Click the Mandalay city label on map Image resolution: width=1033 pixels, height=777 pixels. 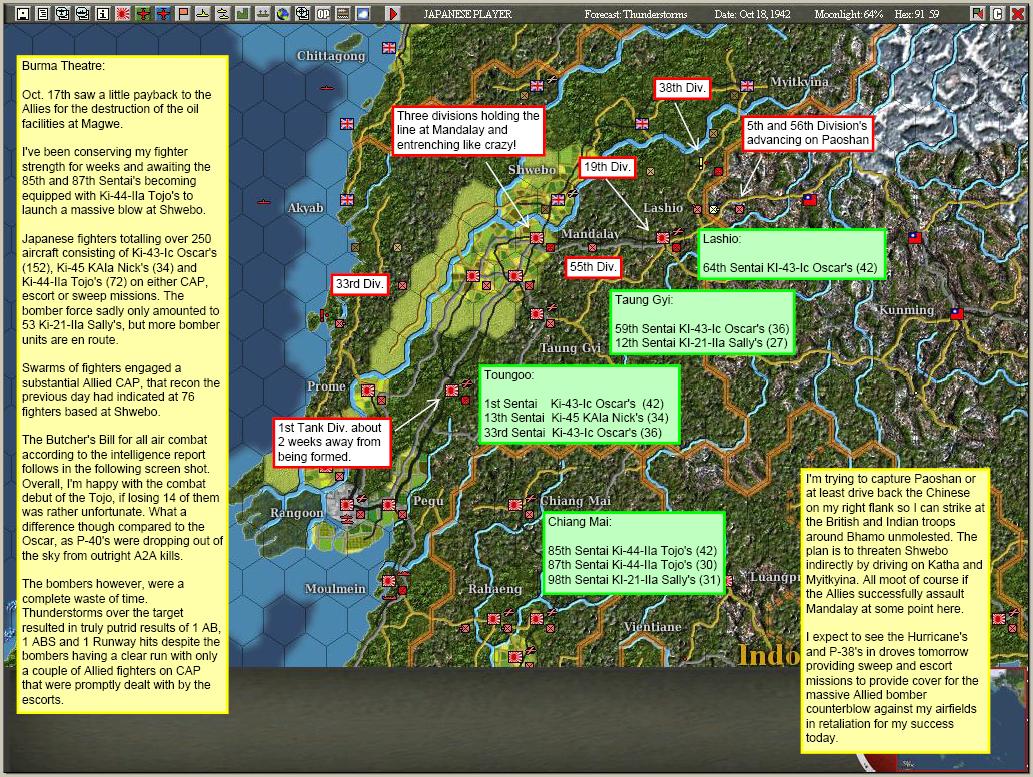pyautogui.click(x=590, y=234)
